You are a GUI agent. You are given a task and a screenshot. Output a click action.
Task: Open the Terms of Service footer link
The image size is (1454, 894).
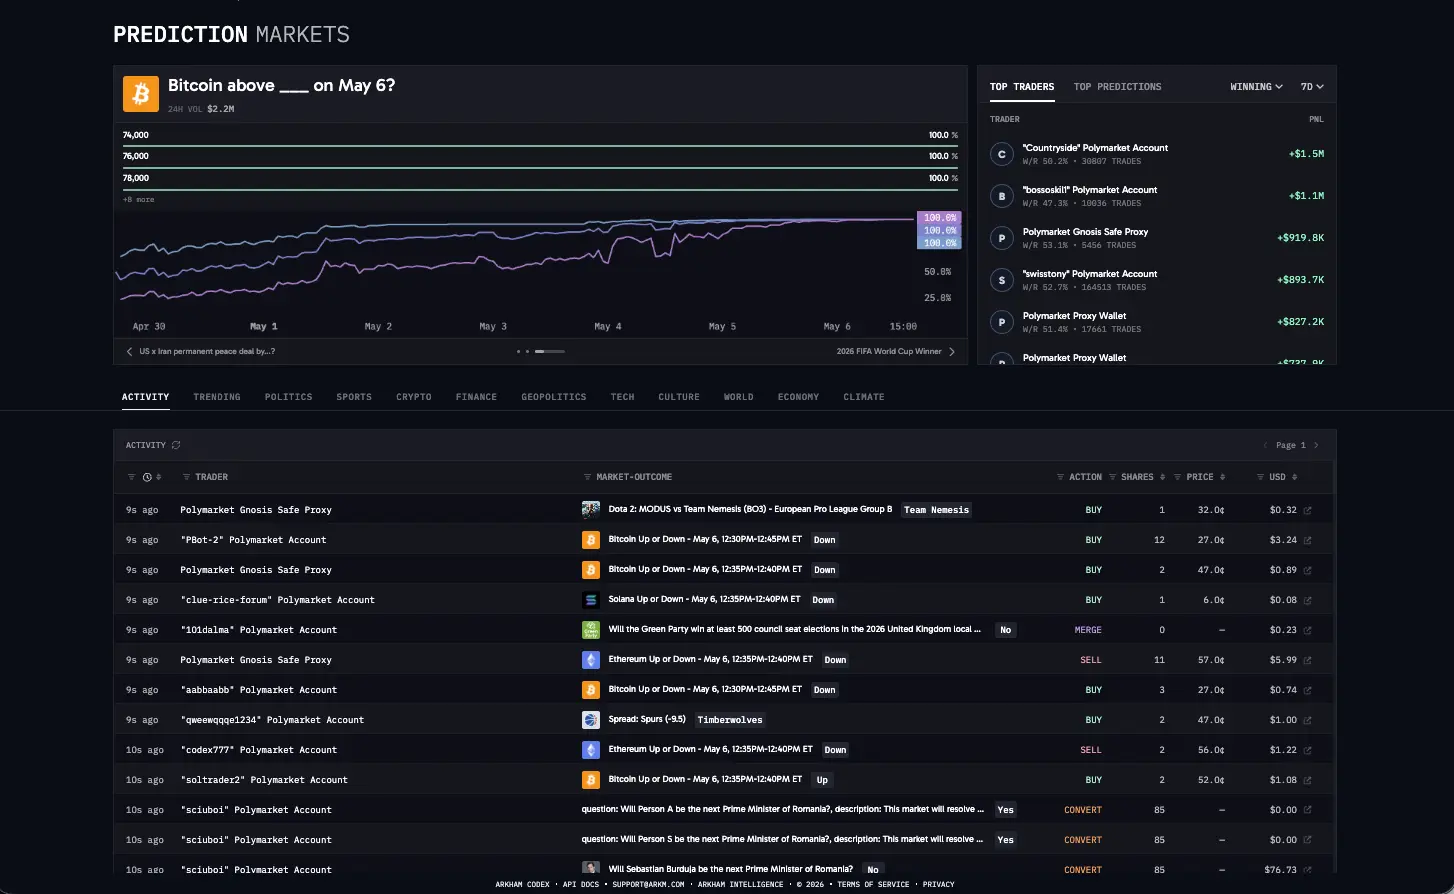pyautogui.click(x=874, y=884)
